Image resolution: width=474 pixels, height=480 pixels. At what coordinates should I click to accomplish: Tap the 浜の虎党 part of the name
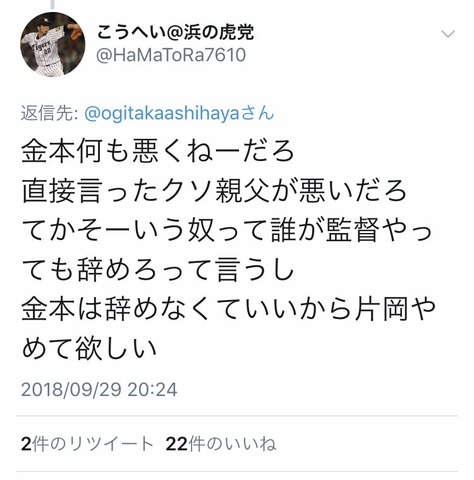point(219,33)
